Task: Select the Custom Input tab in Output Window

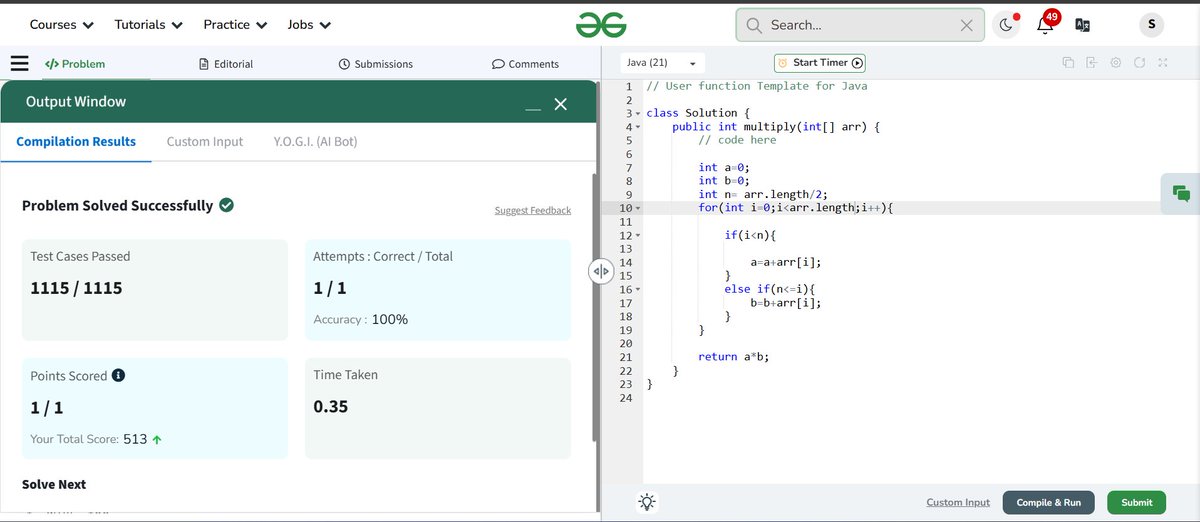Action: [x=205, y=142]
